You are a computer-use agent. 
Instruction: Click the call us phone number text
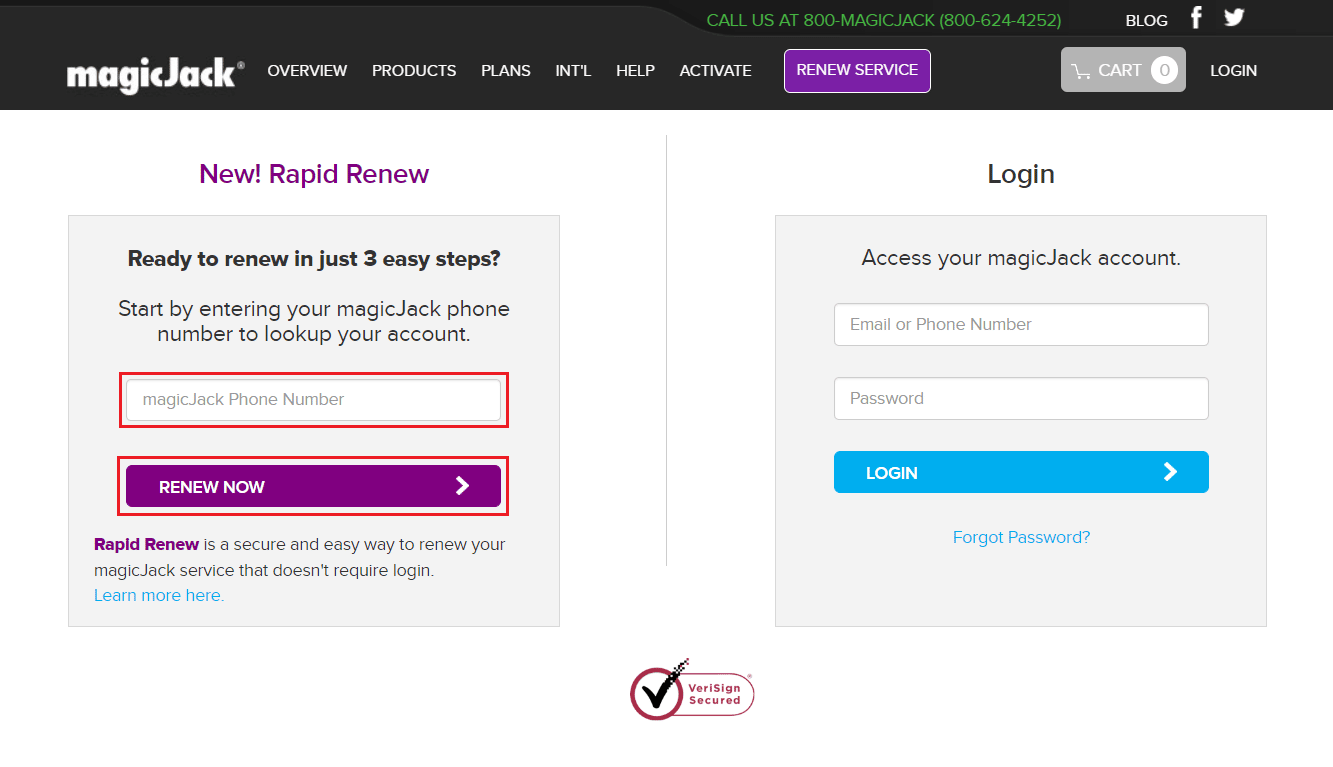884,21
